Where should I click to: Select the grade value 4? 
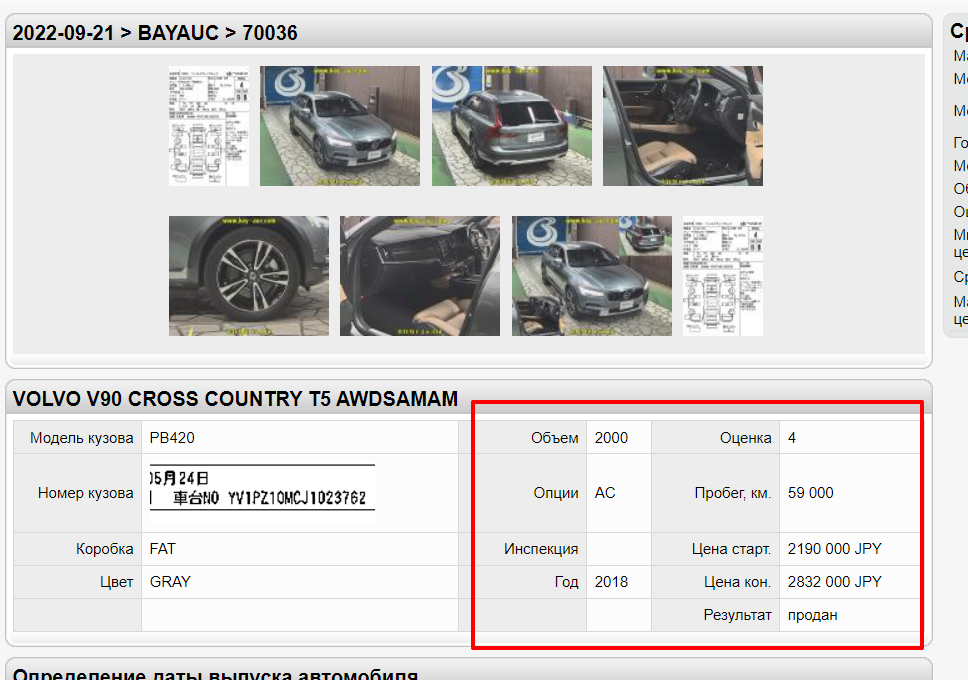tap(792, 438)
